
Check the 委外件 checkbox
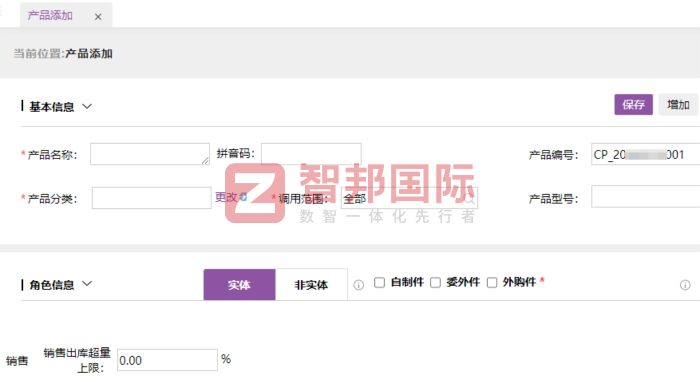point(435,283)
